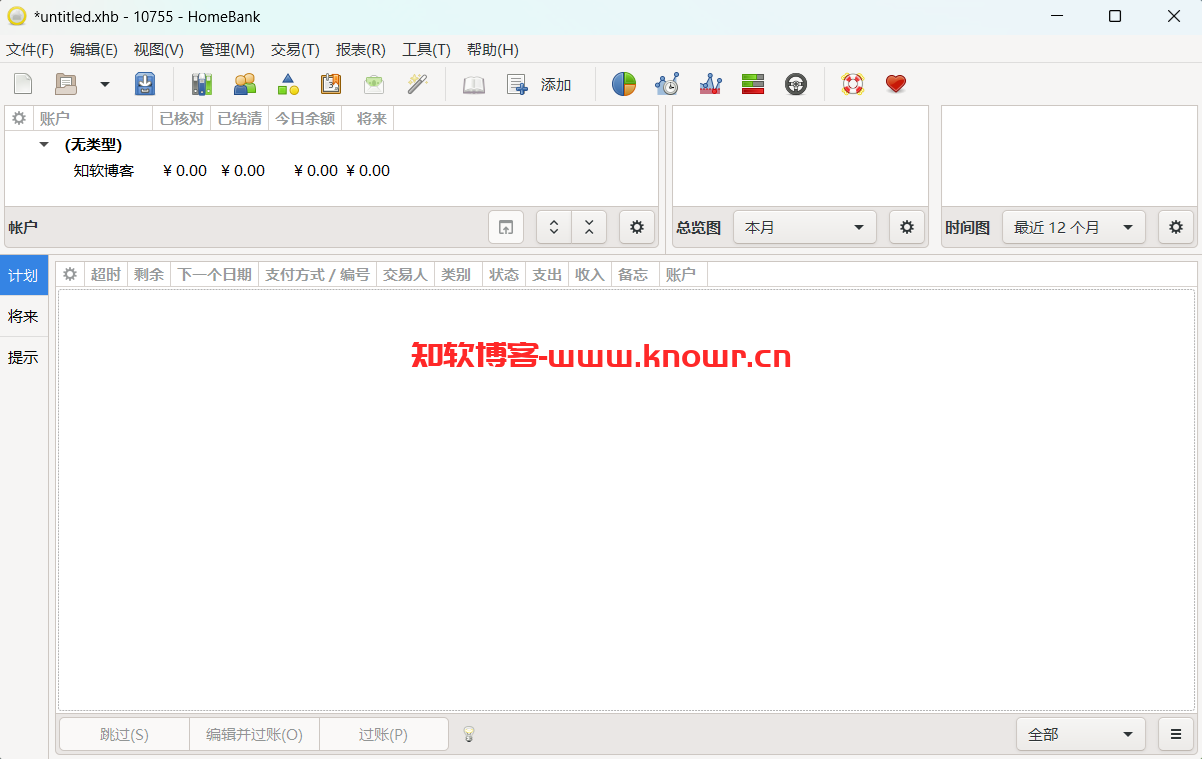Open the 视图(V) menu

[x=159, y=50]
